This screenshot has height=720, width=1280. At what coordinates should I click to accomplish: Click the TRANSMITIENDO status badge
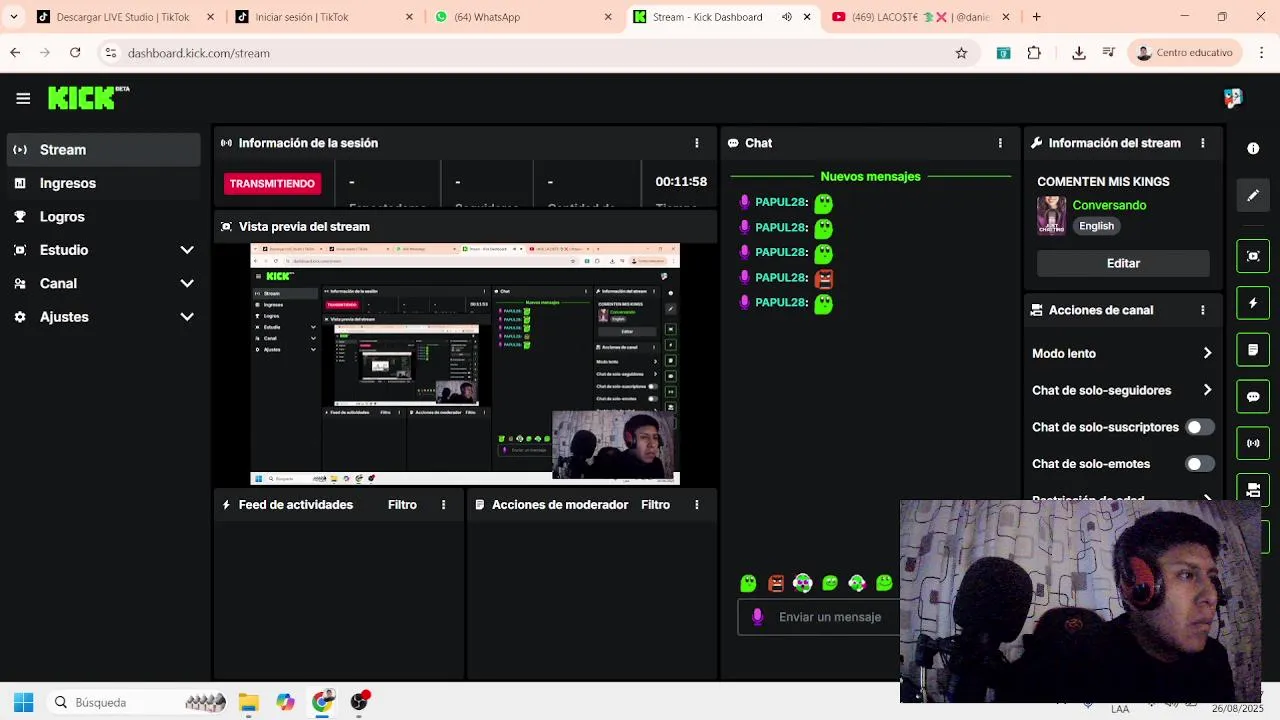tap(272, 183)
